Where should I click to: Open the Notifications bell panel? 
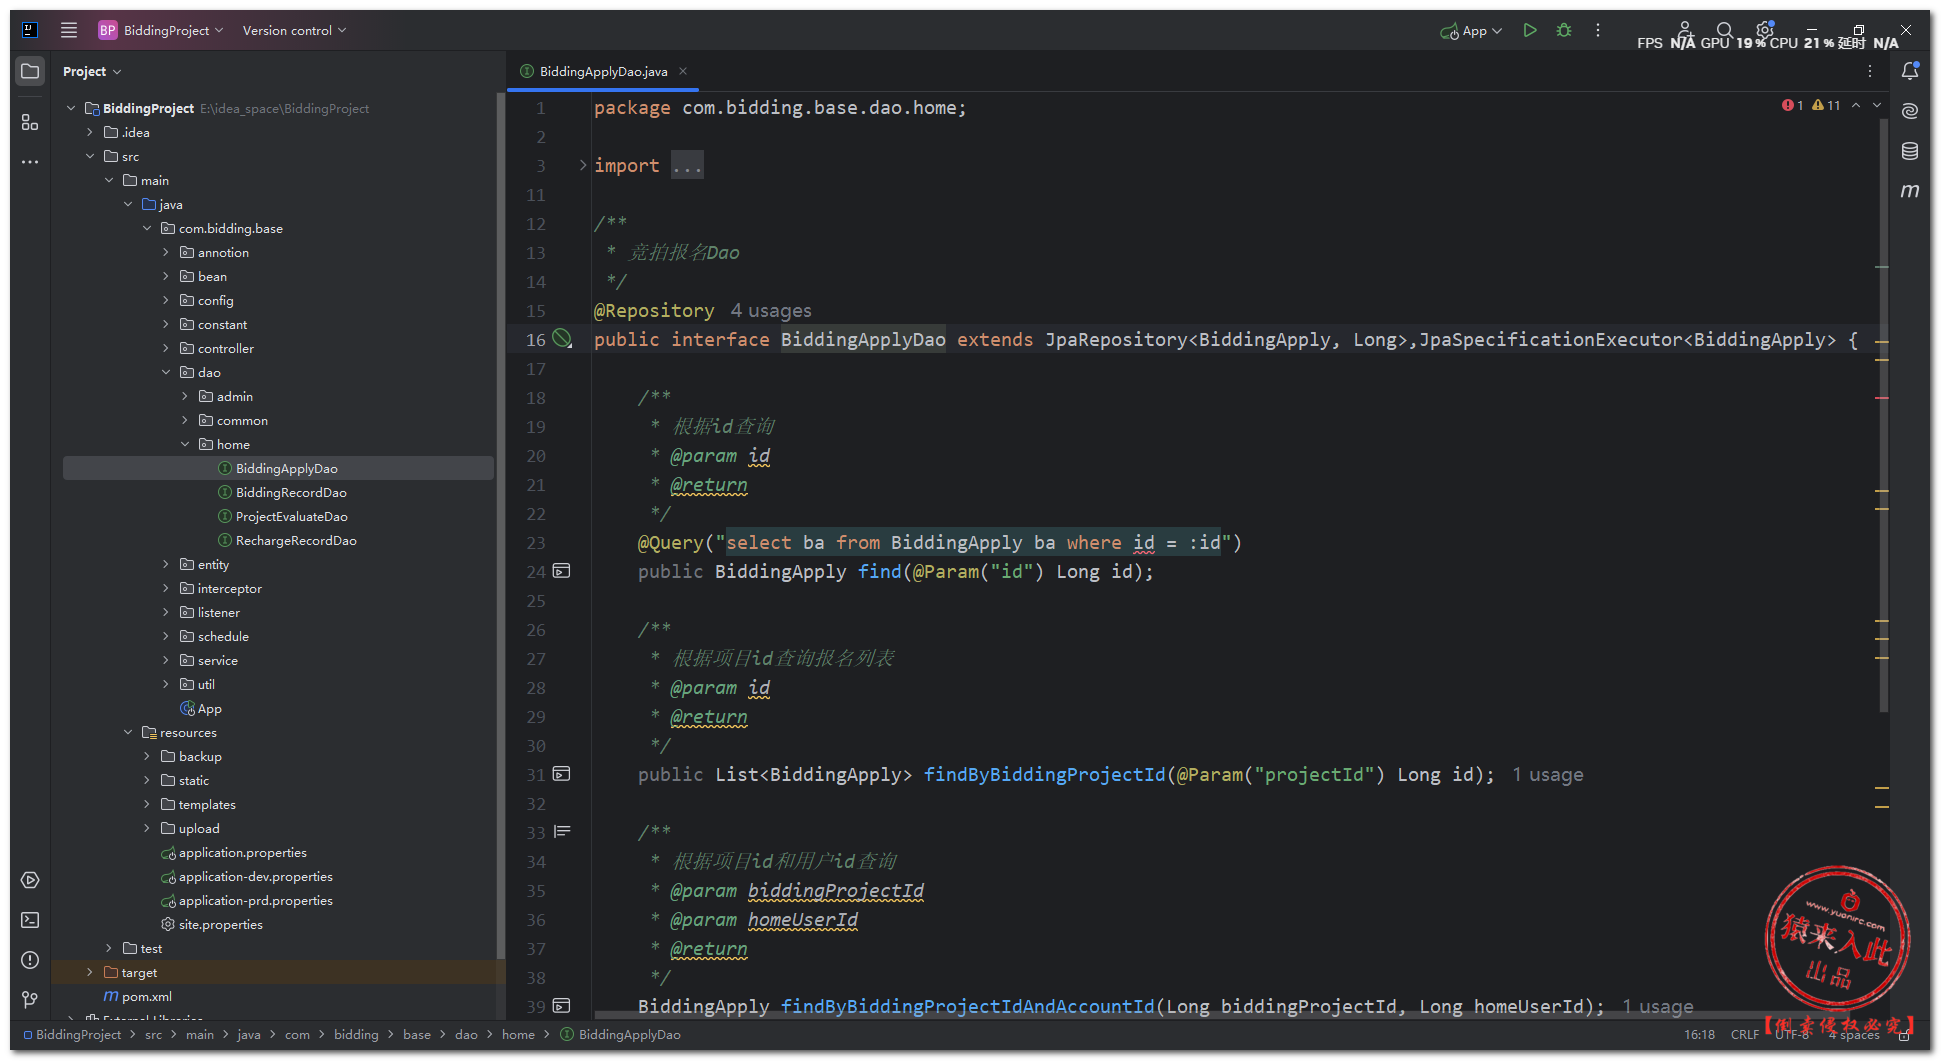click(x=1910, y=71)
